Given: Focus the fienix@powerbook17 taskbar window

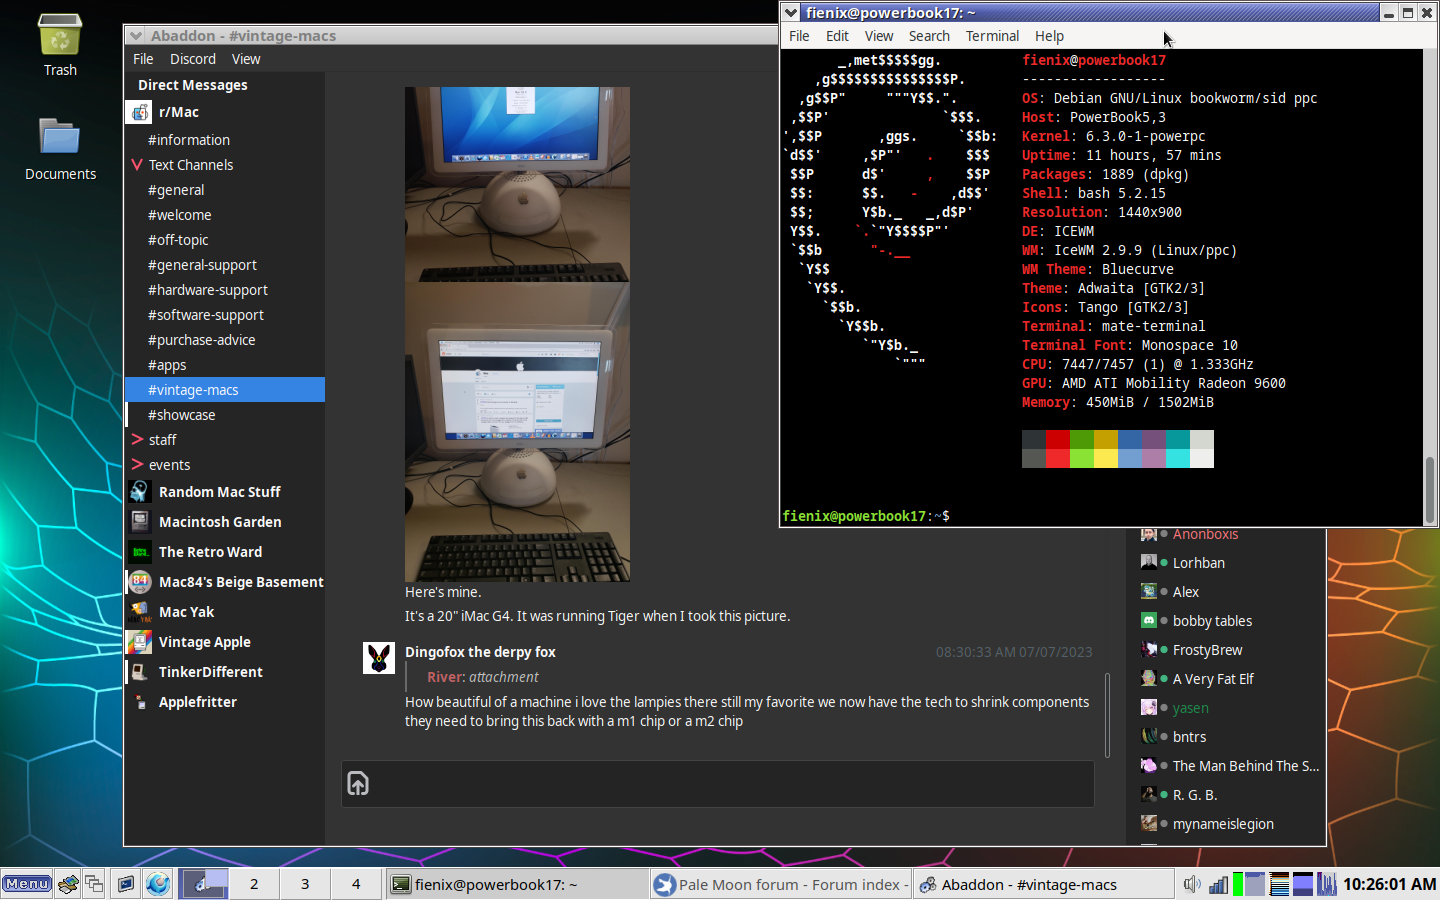Looking at the screenshot, I should point(517,884).
